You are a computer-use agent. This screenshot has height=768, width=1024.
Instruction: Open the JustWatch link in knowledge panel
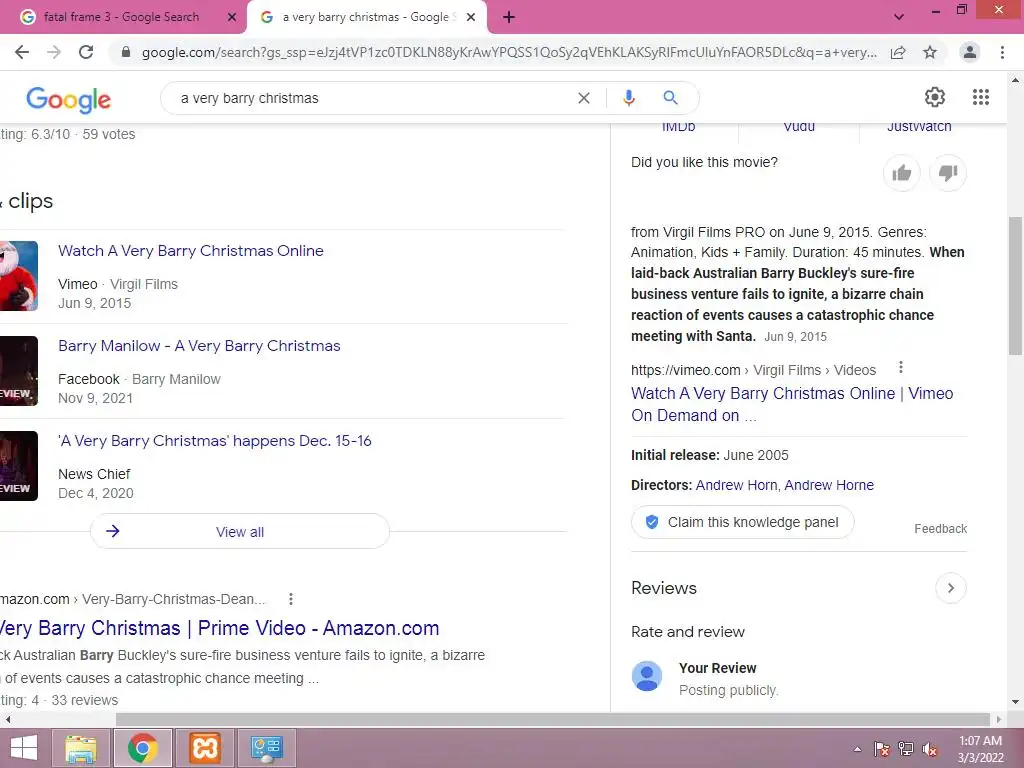point(919,127)
